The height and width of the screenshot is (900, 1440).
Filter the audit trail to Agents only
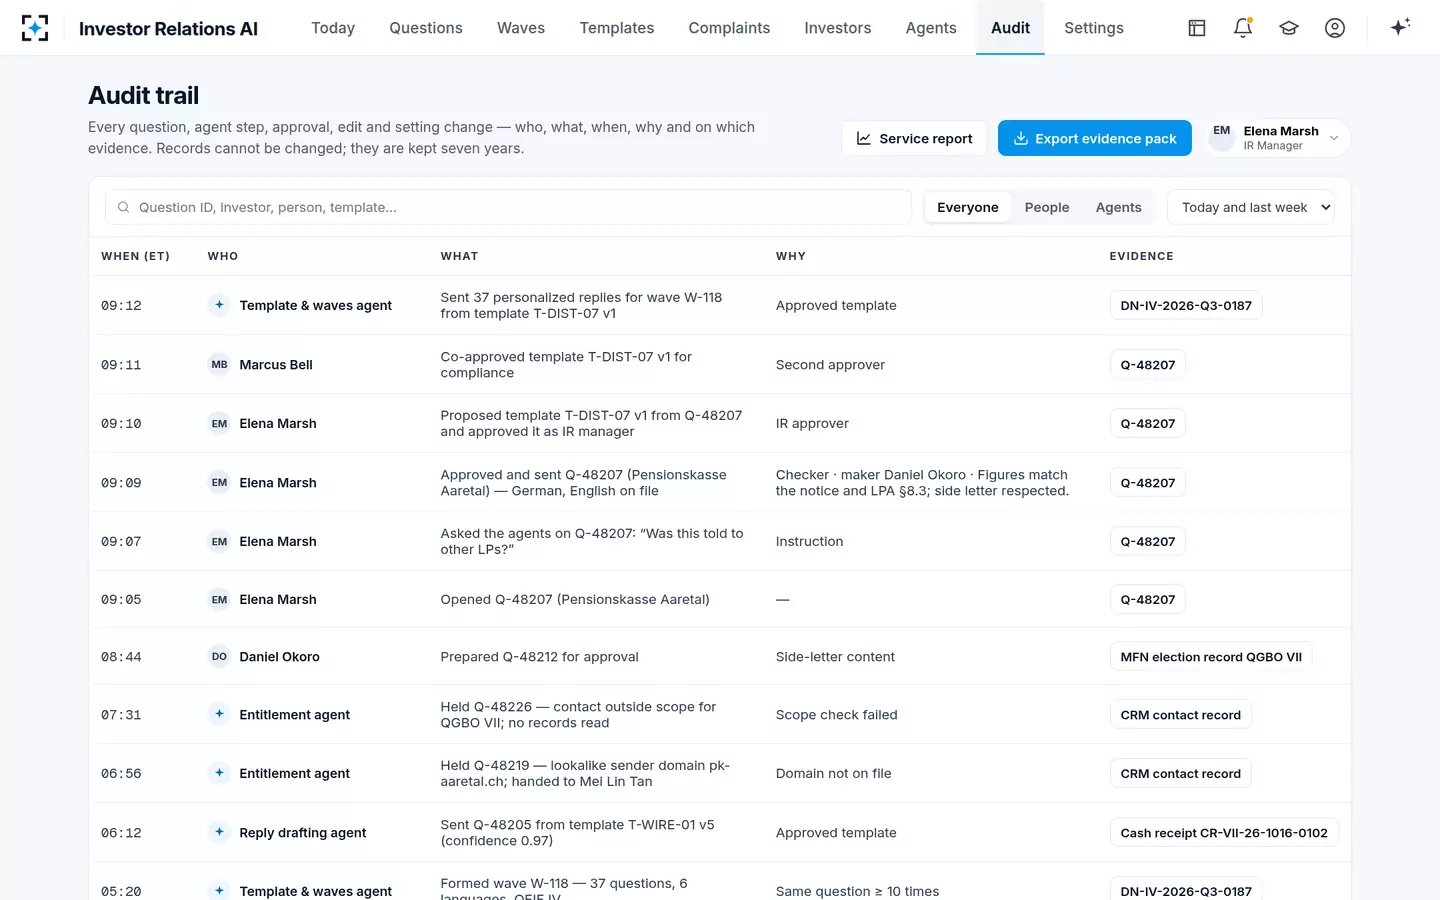1118,207
